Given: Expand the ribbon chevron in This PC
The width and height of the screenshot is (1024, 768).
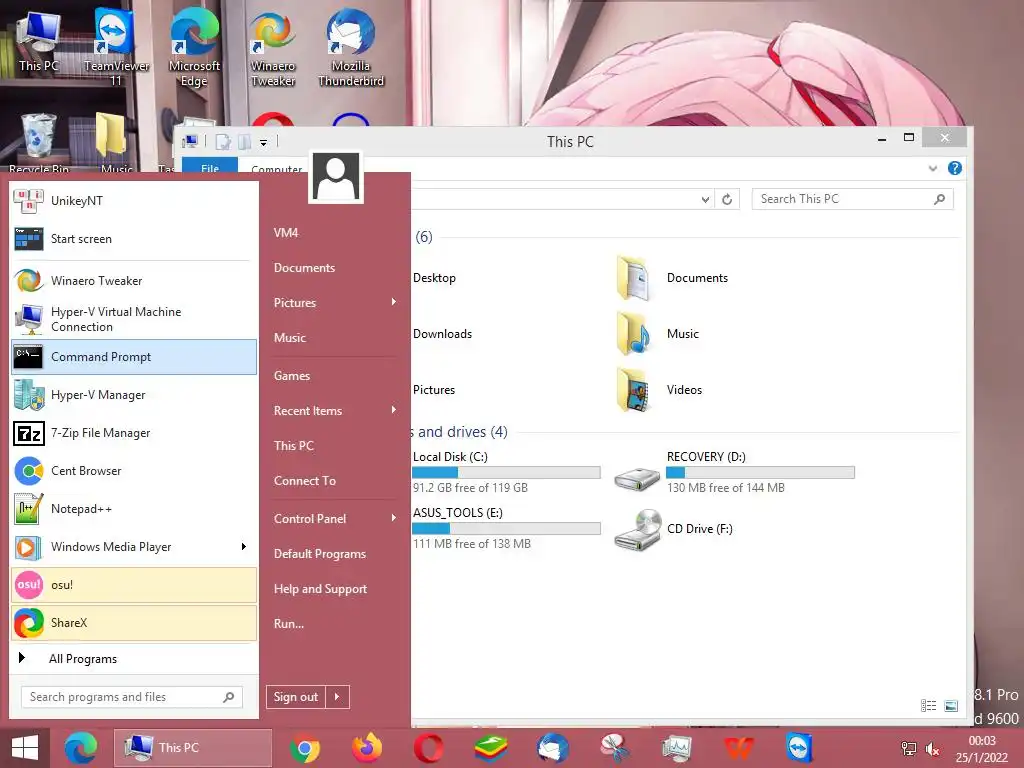Looking at the screenshot, I should click(933, 168).
